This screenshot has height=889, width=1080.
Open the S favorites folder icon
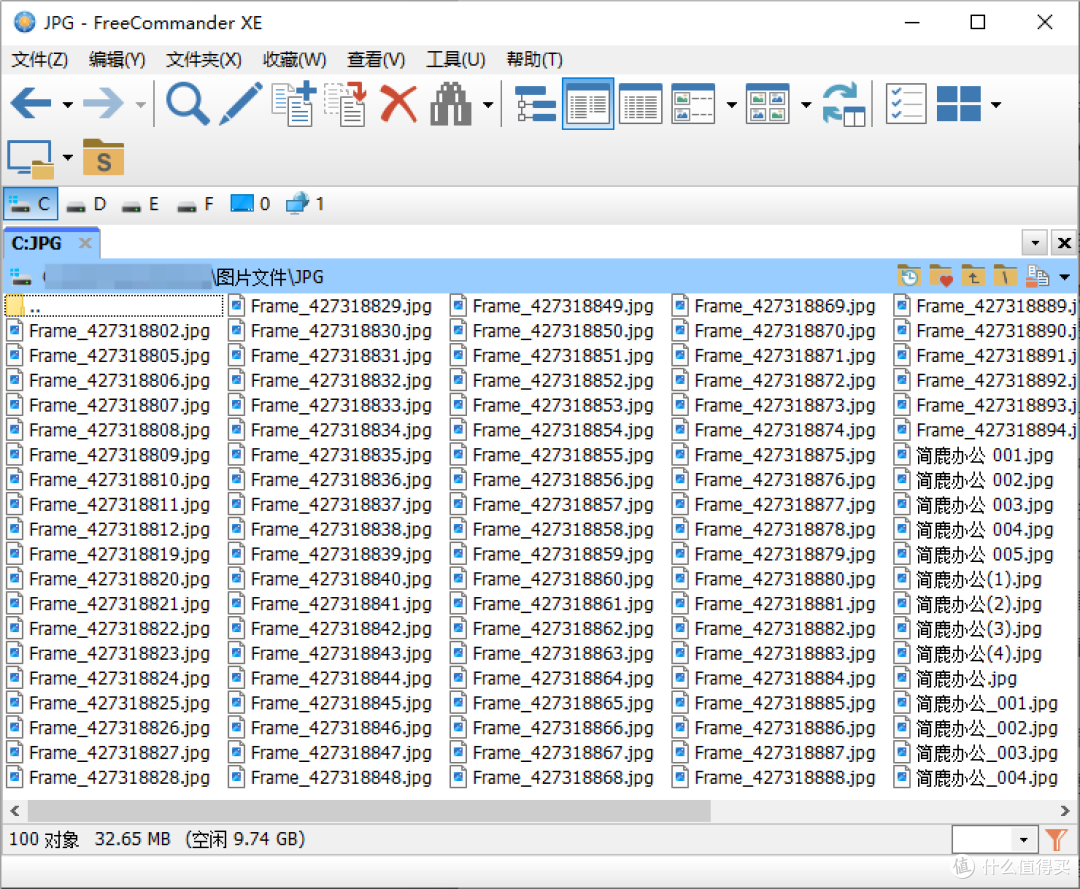(103, 158)
